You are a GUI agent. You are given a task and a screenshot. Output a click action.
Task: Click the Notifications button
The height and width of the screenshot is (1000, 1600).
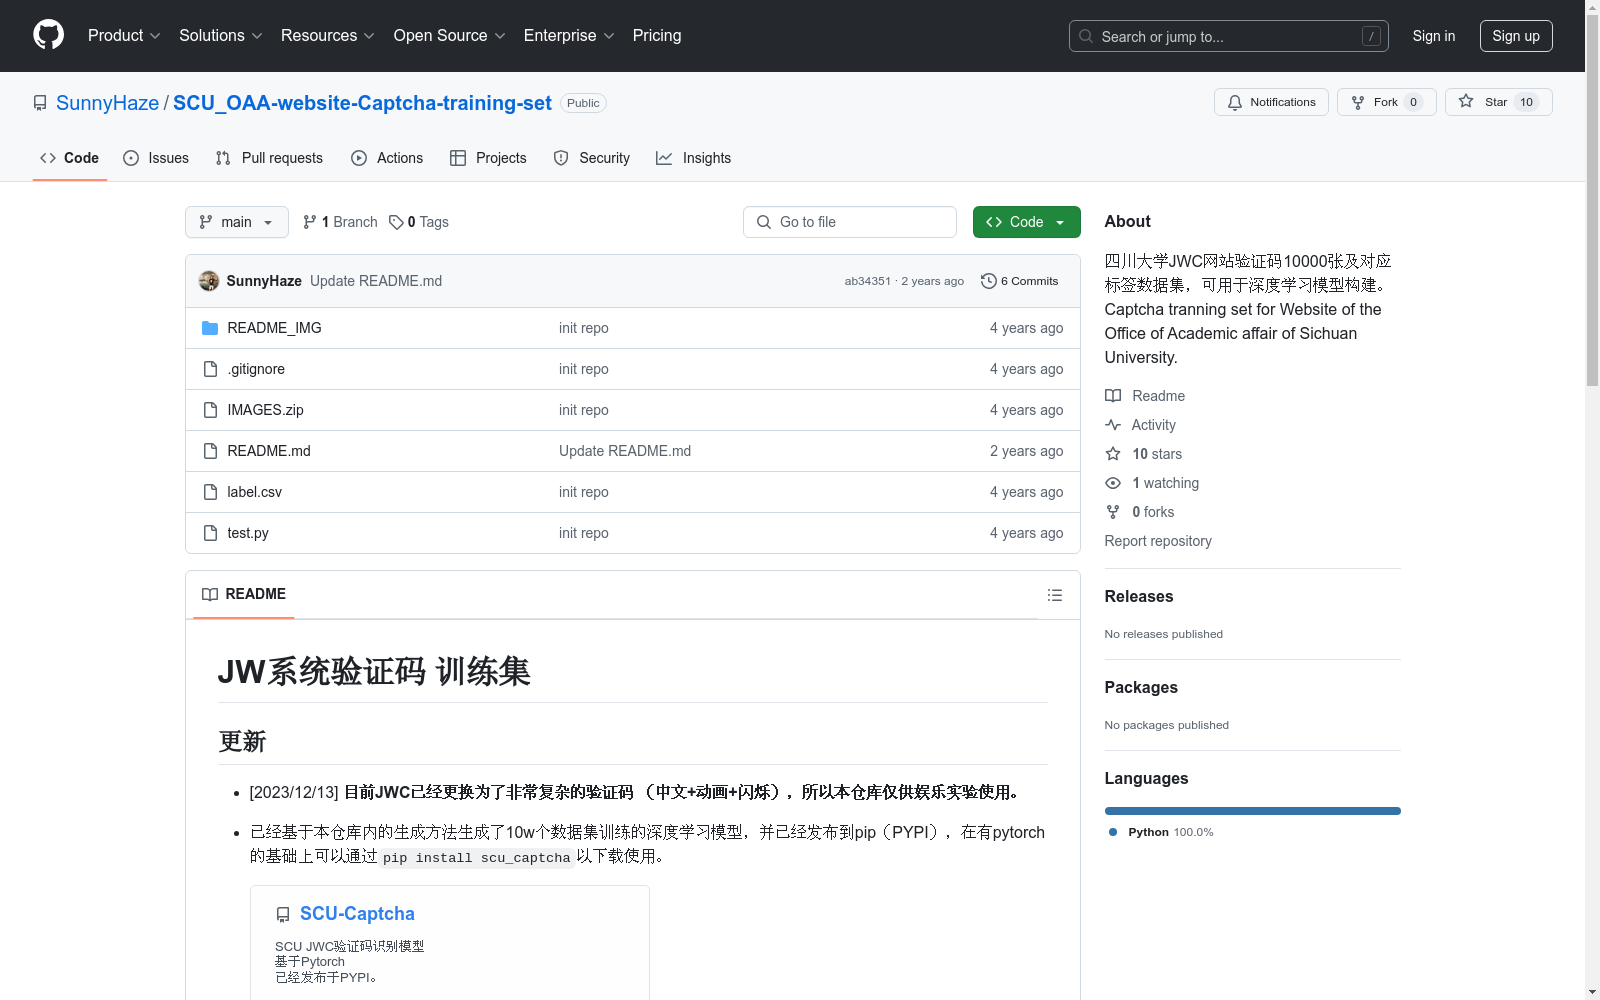(x=1271, y=102)
